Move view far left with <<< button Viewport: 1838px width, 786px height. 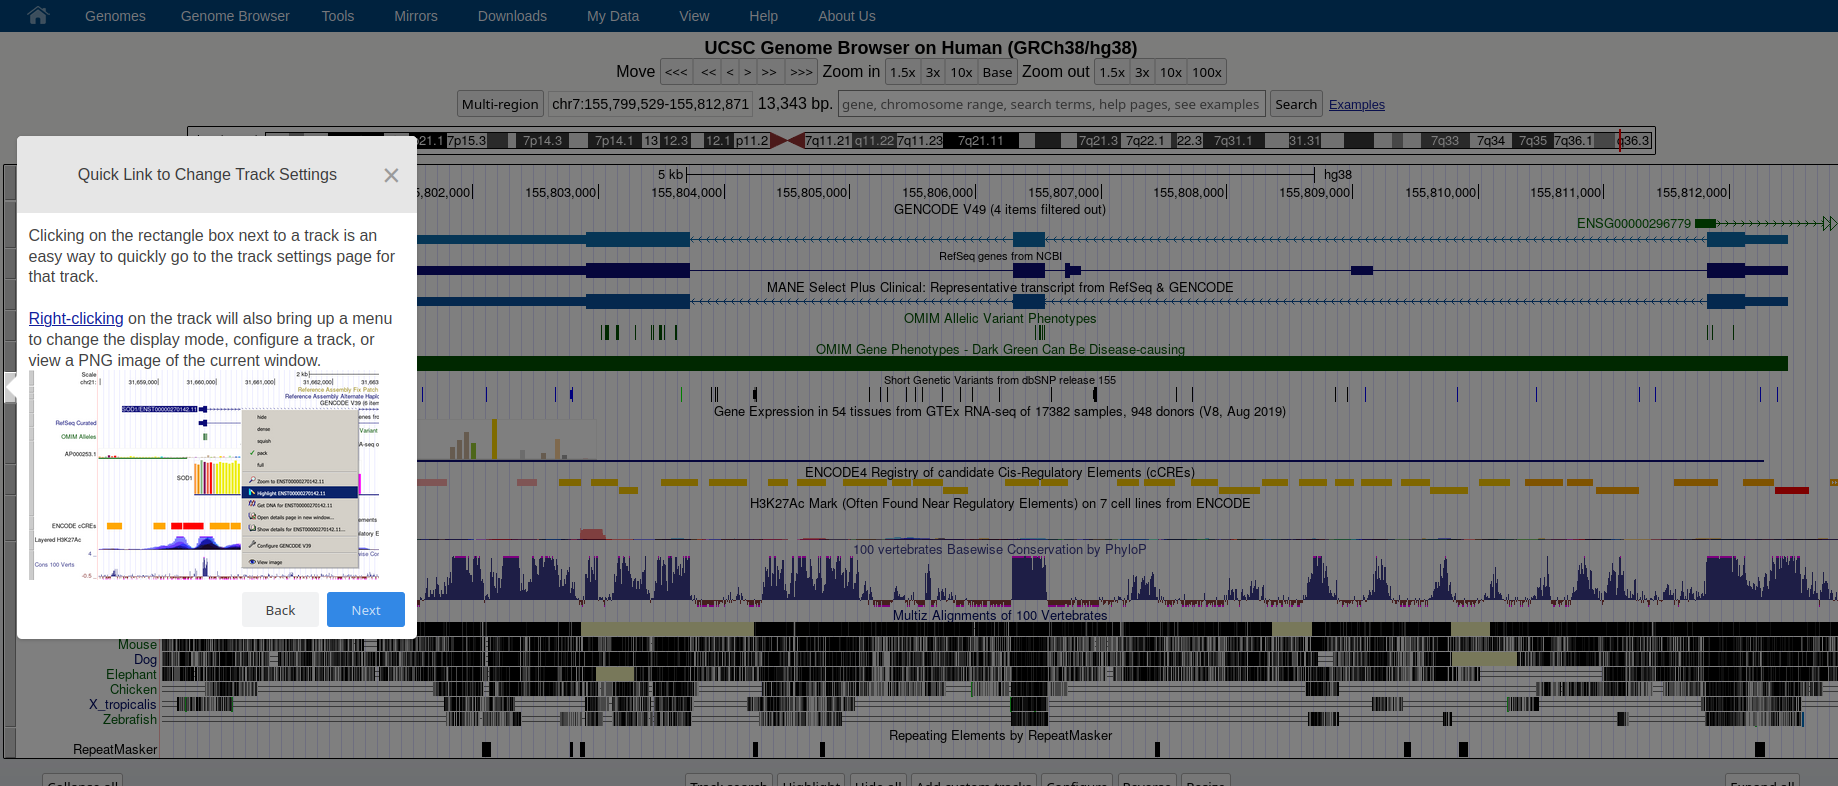pyautogui.click(x=676, y=72)
